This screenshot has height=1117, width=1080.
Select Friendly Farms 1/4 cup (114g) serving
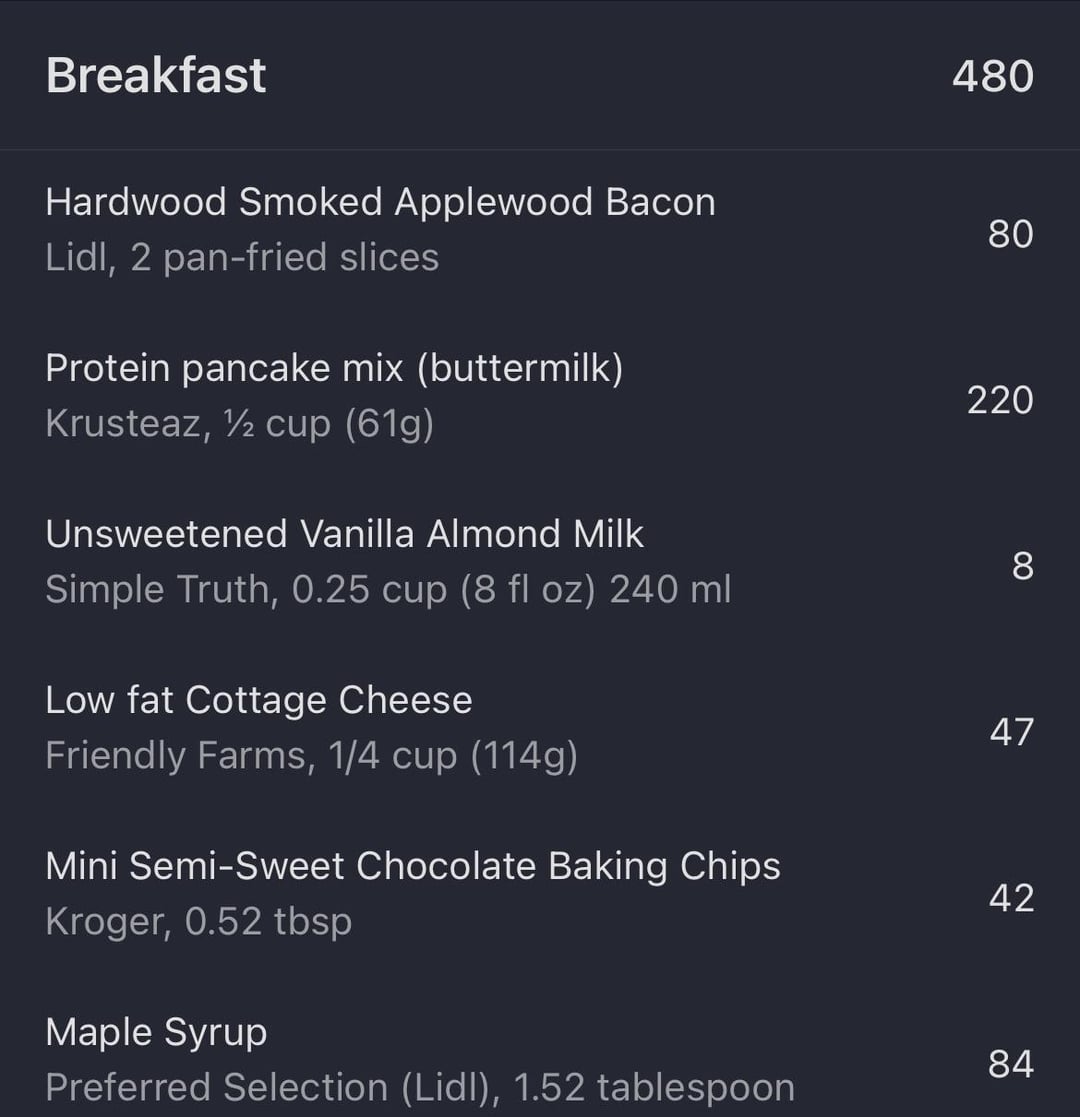311,756
